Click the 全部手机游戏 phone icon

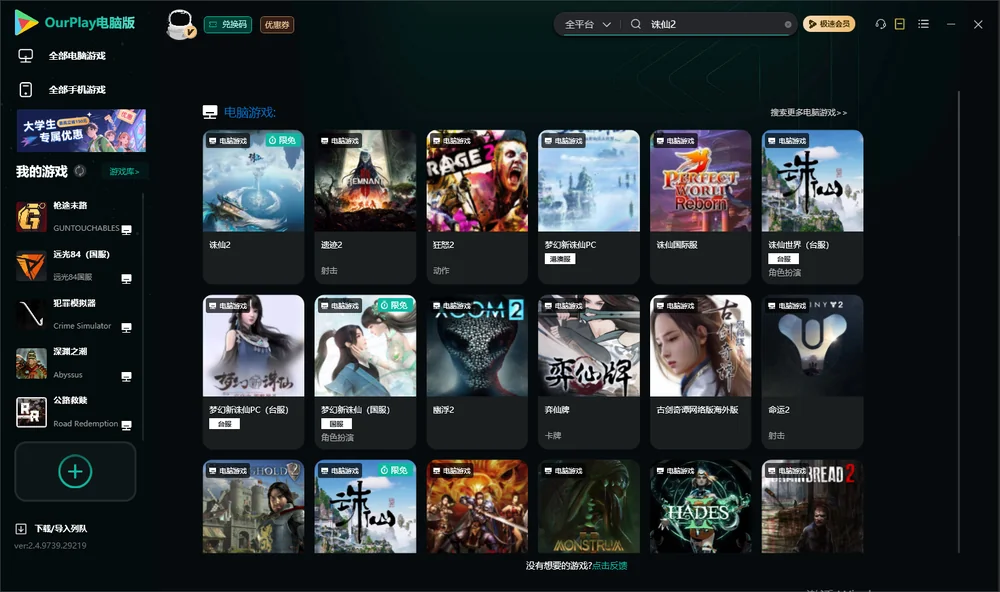(26, 90)
